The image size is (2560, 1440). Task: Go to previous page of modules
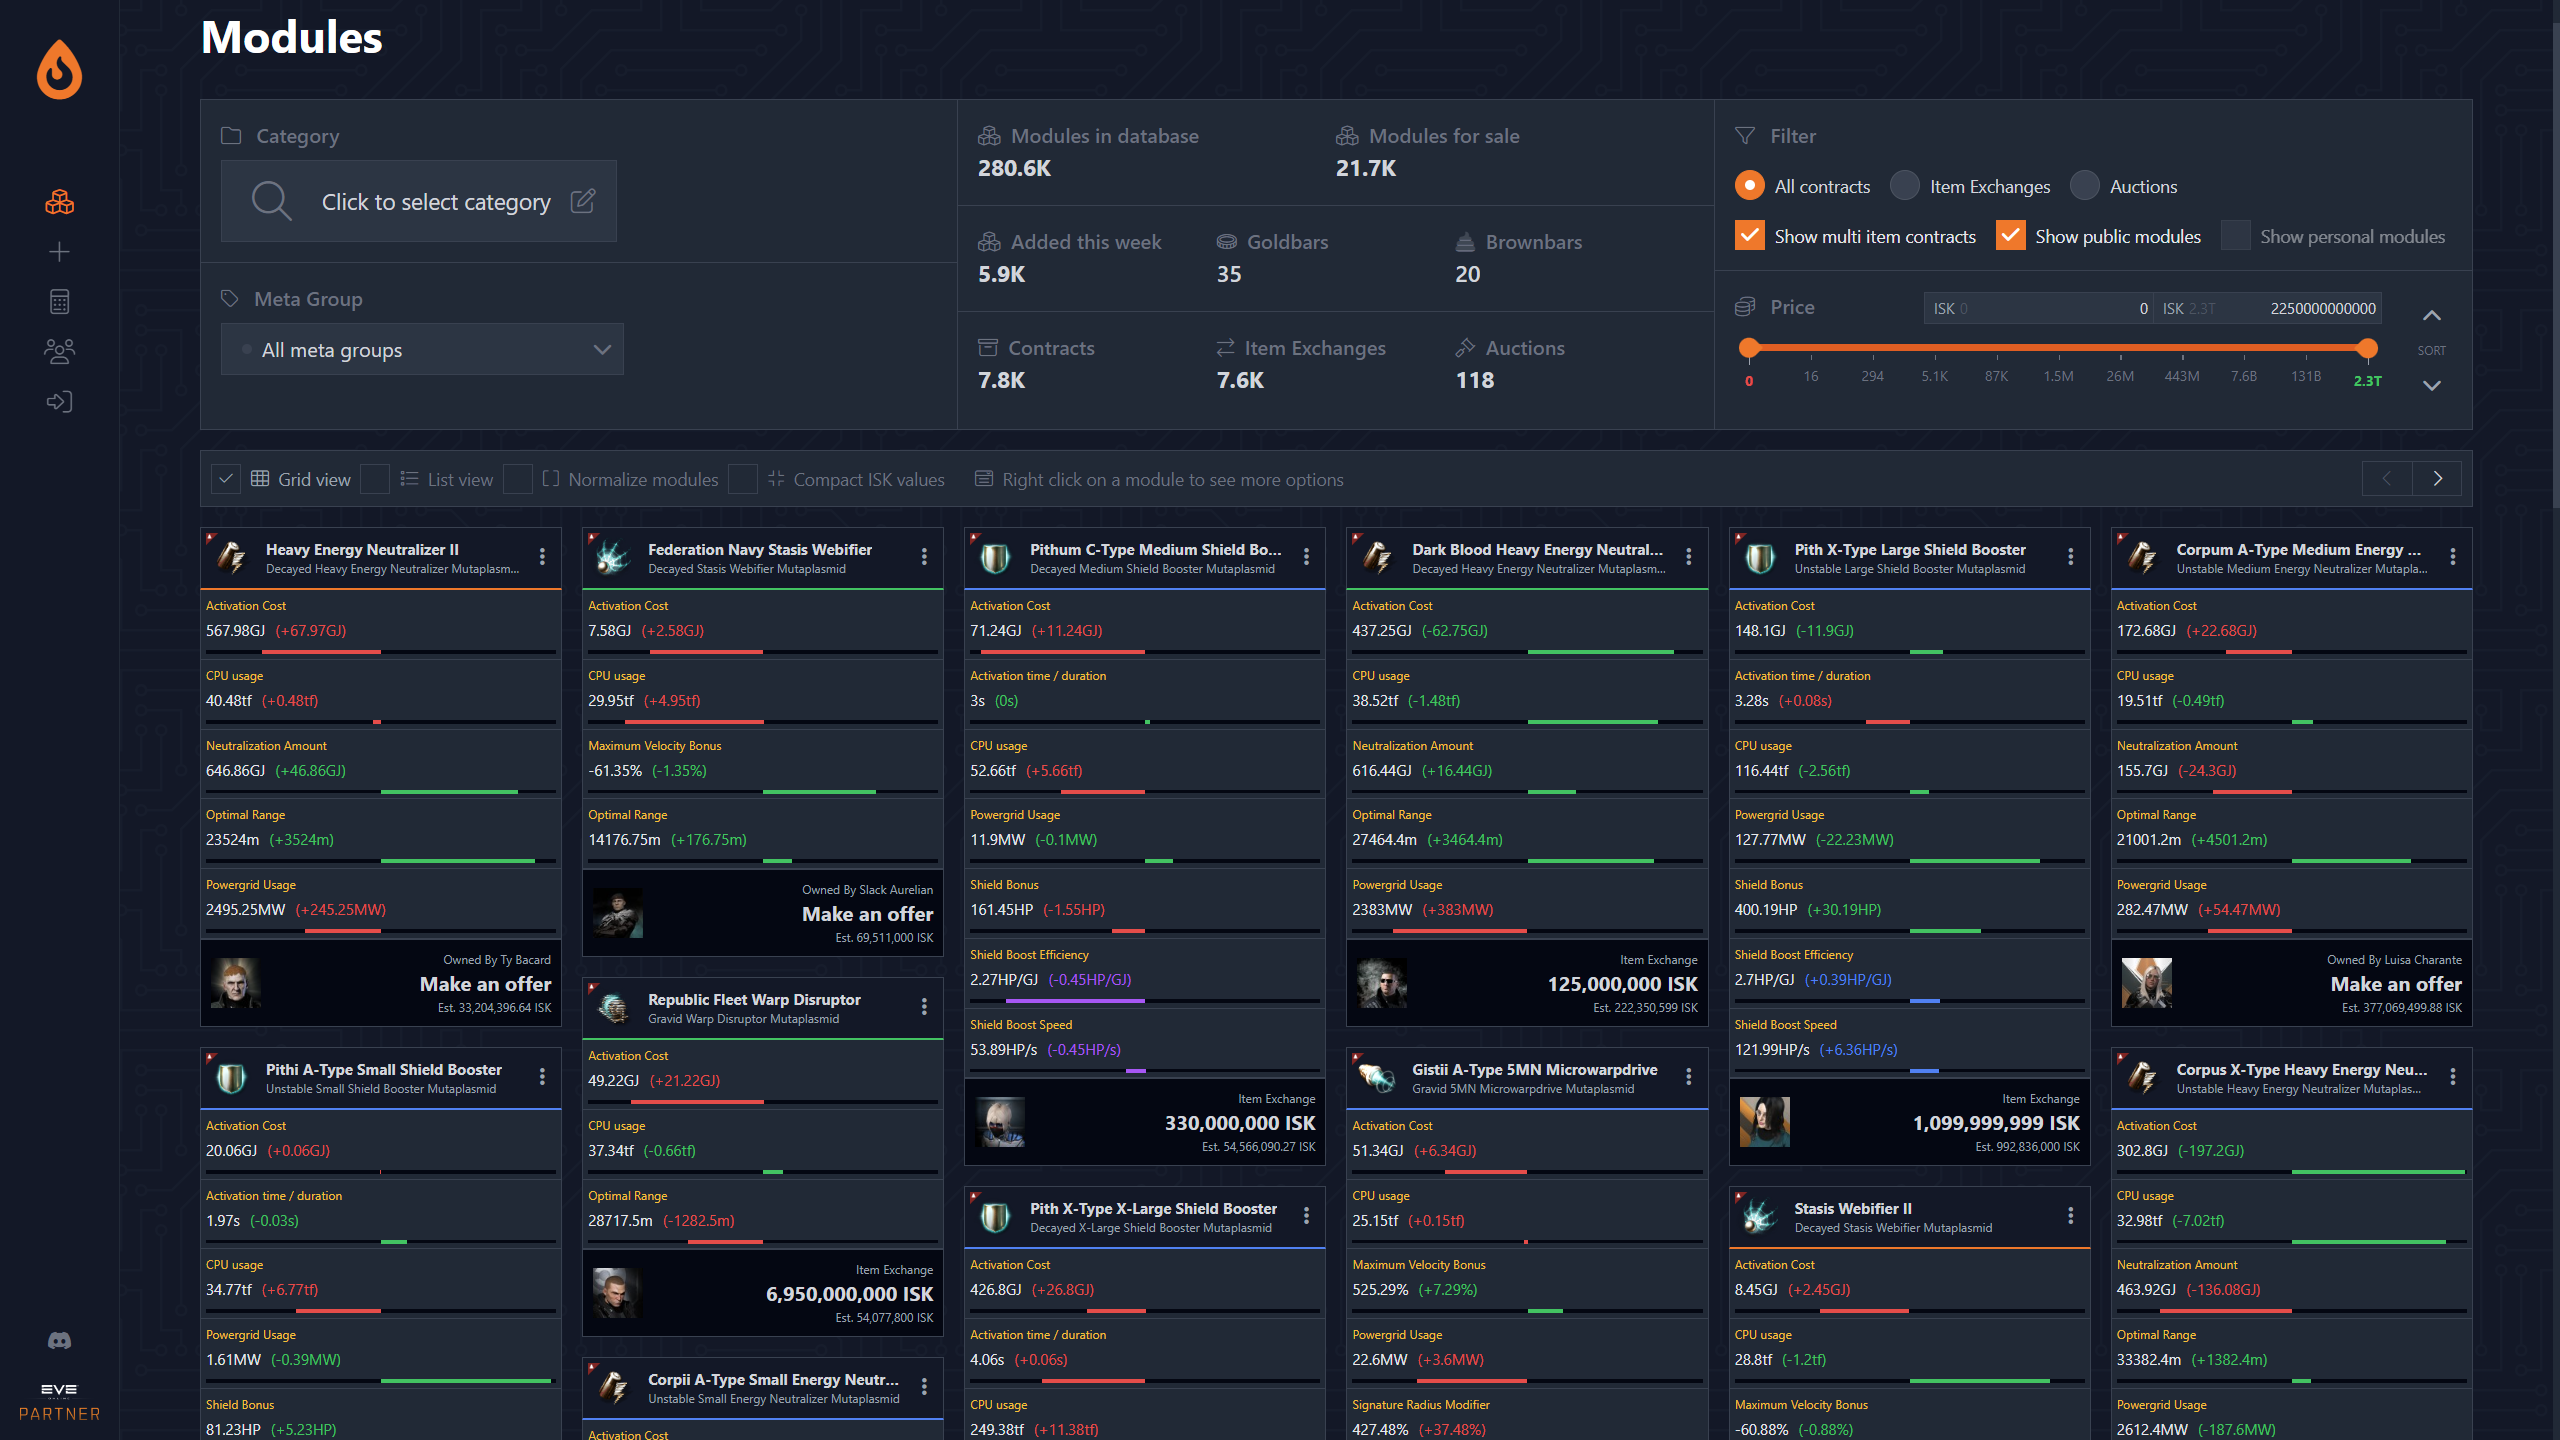pyautogui.click(x=2387, y=479)
